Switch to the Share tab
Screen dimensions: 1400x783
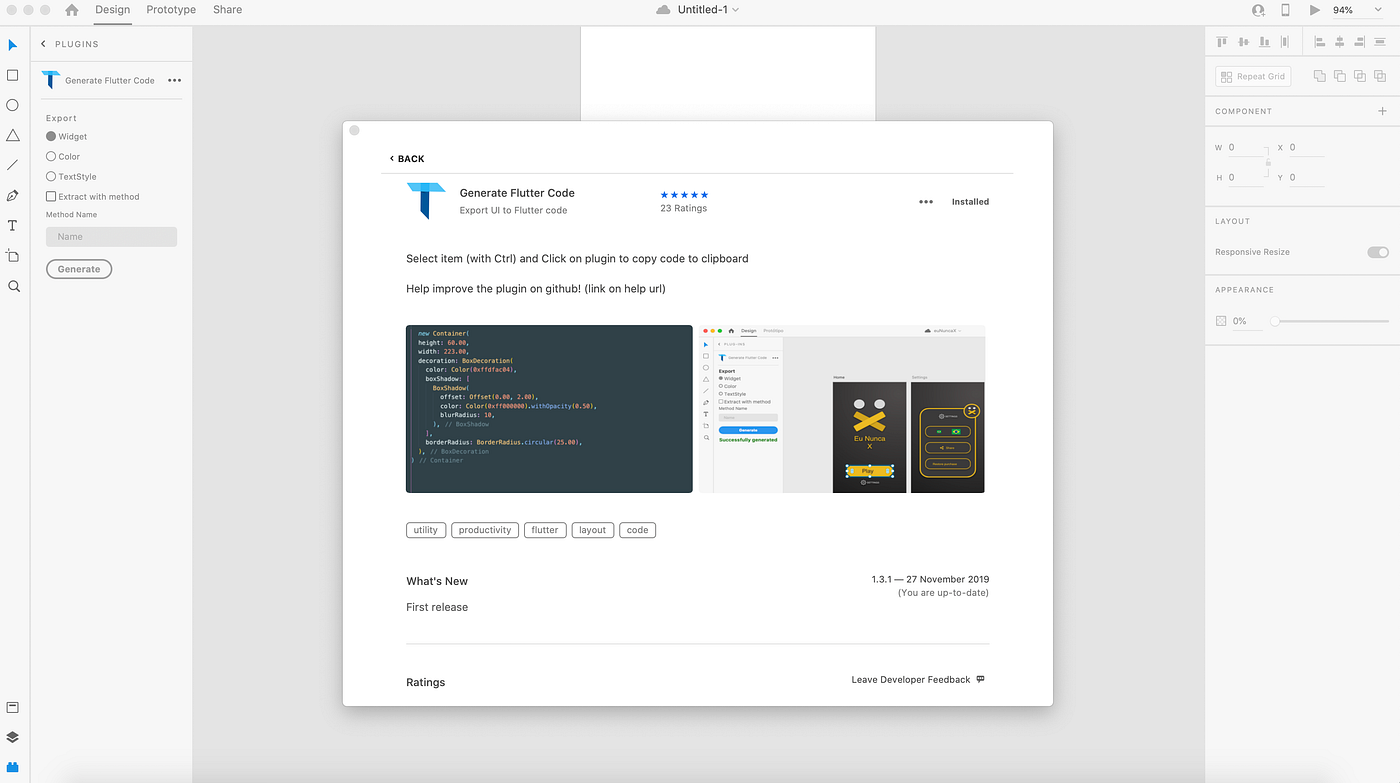tap(227, 10)
